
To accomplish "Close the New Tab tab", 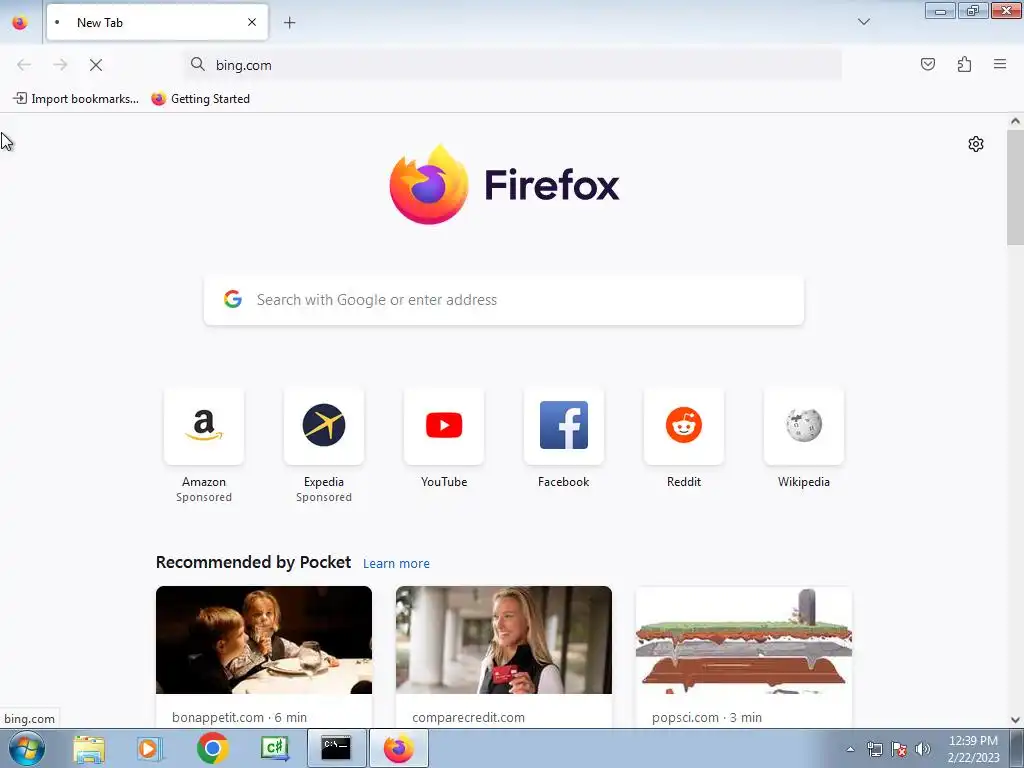I will (x=251, y=23).
